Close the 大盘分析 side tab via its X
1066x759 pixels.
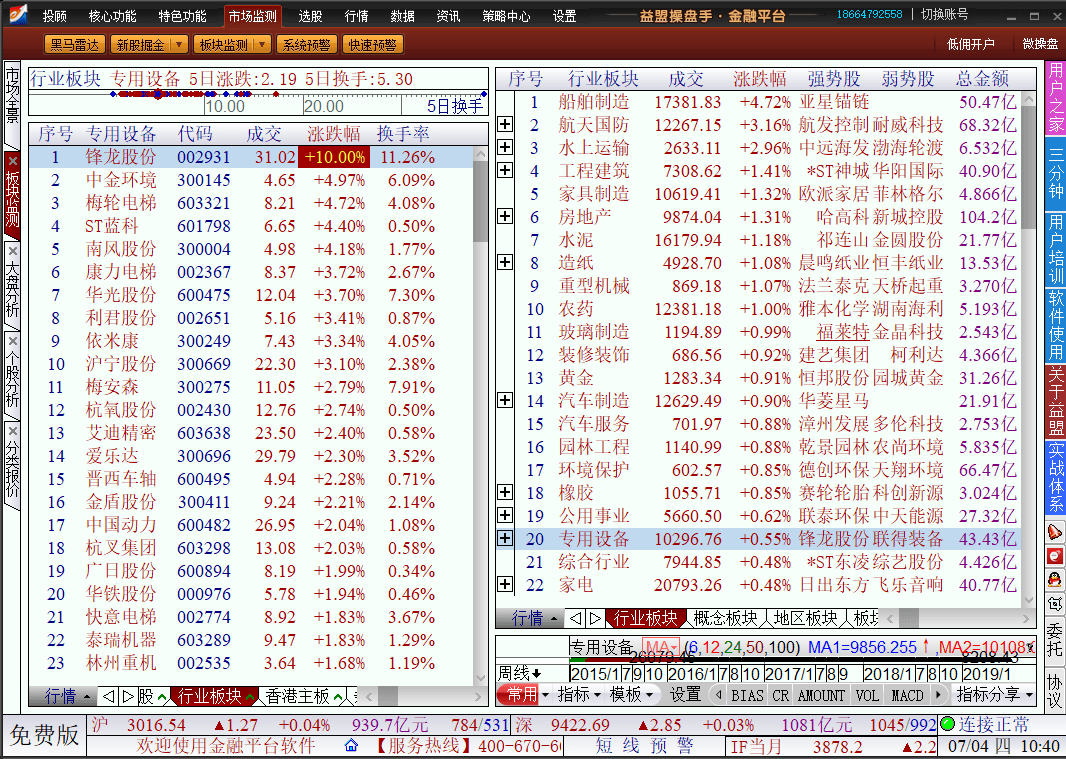pos(12,251)
